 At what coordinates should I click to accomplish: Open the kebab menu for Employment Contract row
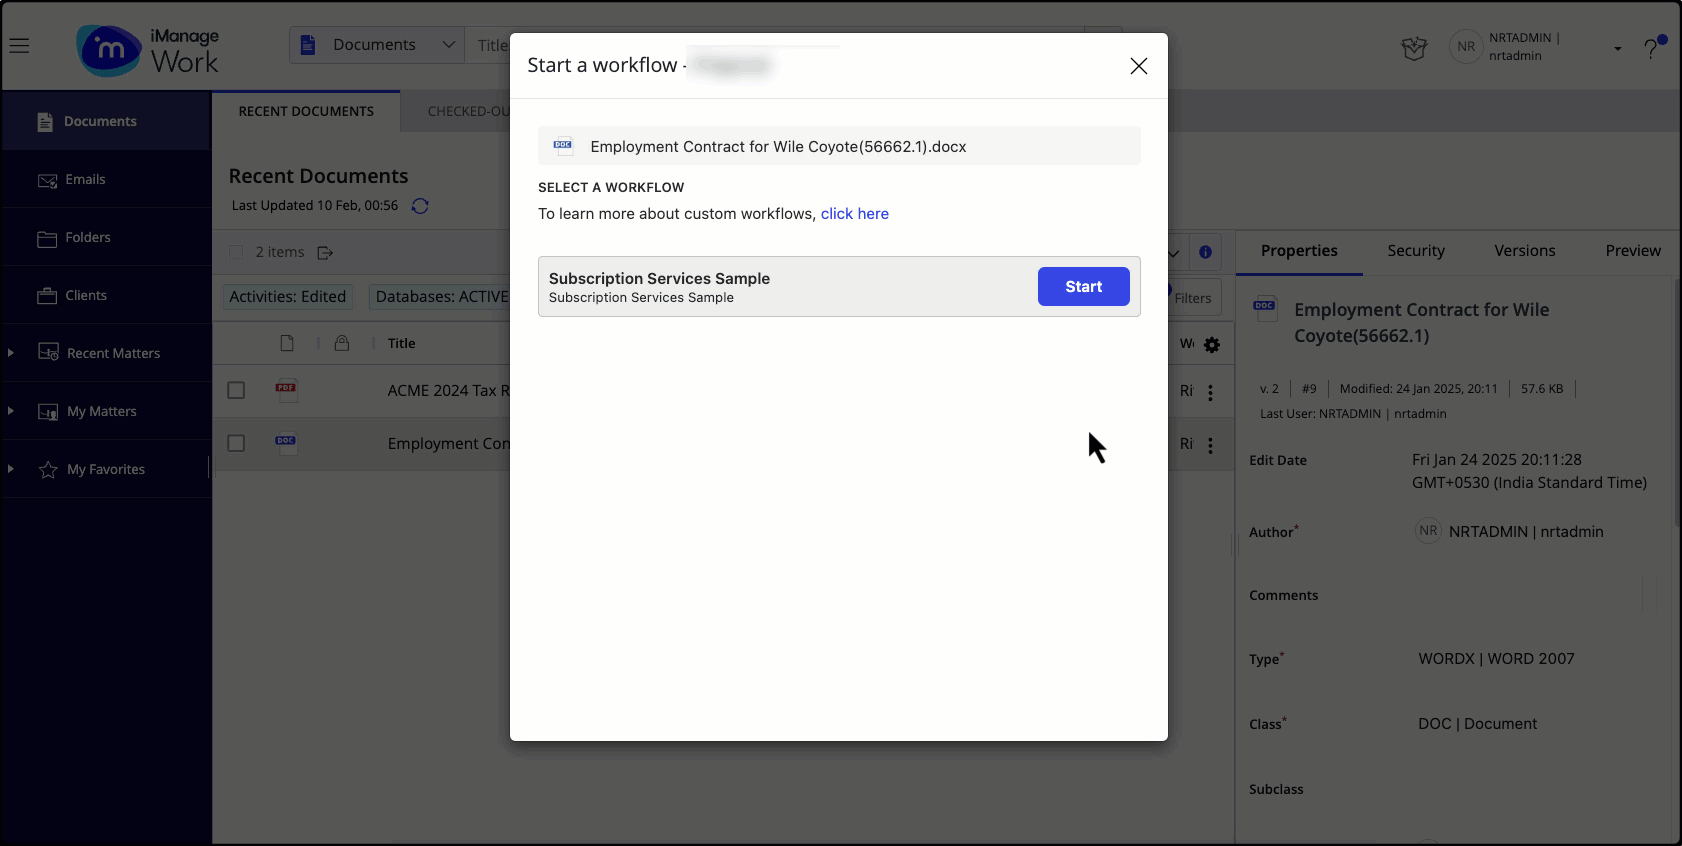coord(1210,446)
